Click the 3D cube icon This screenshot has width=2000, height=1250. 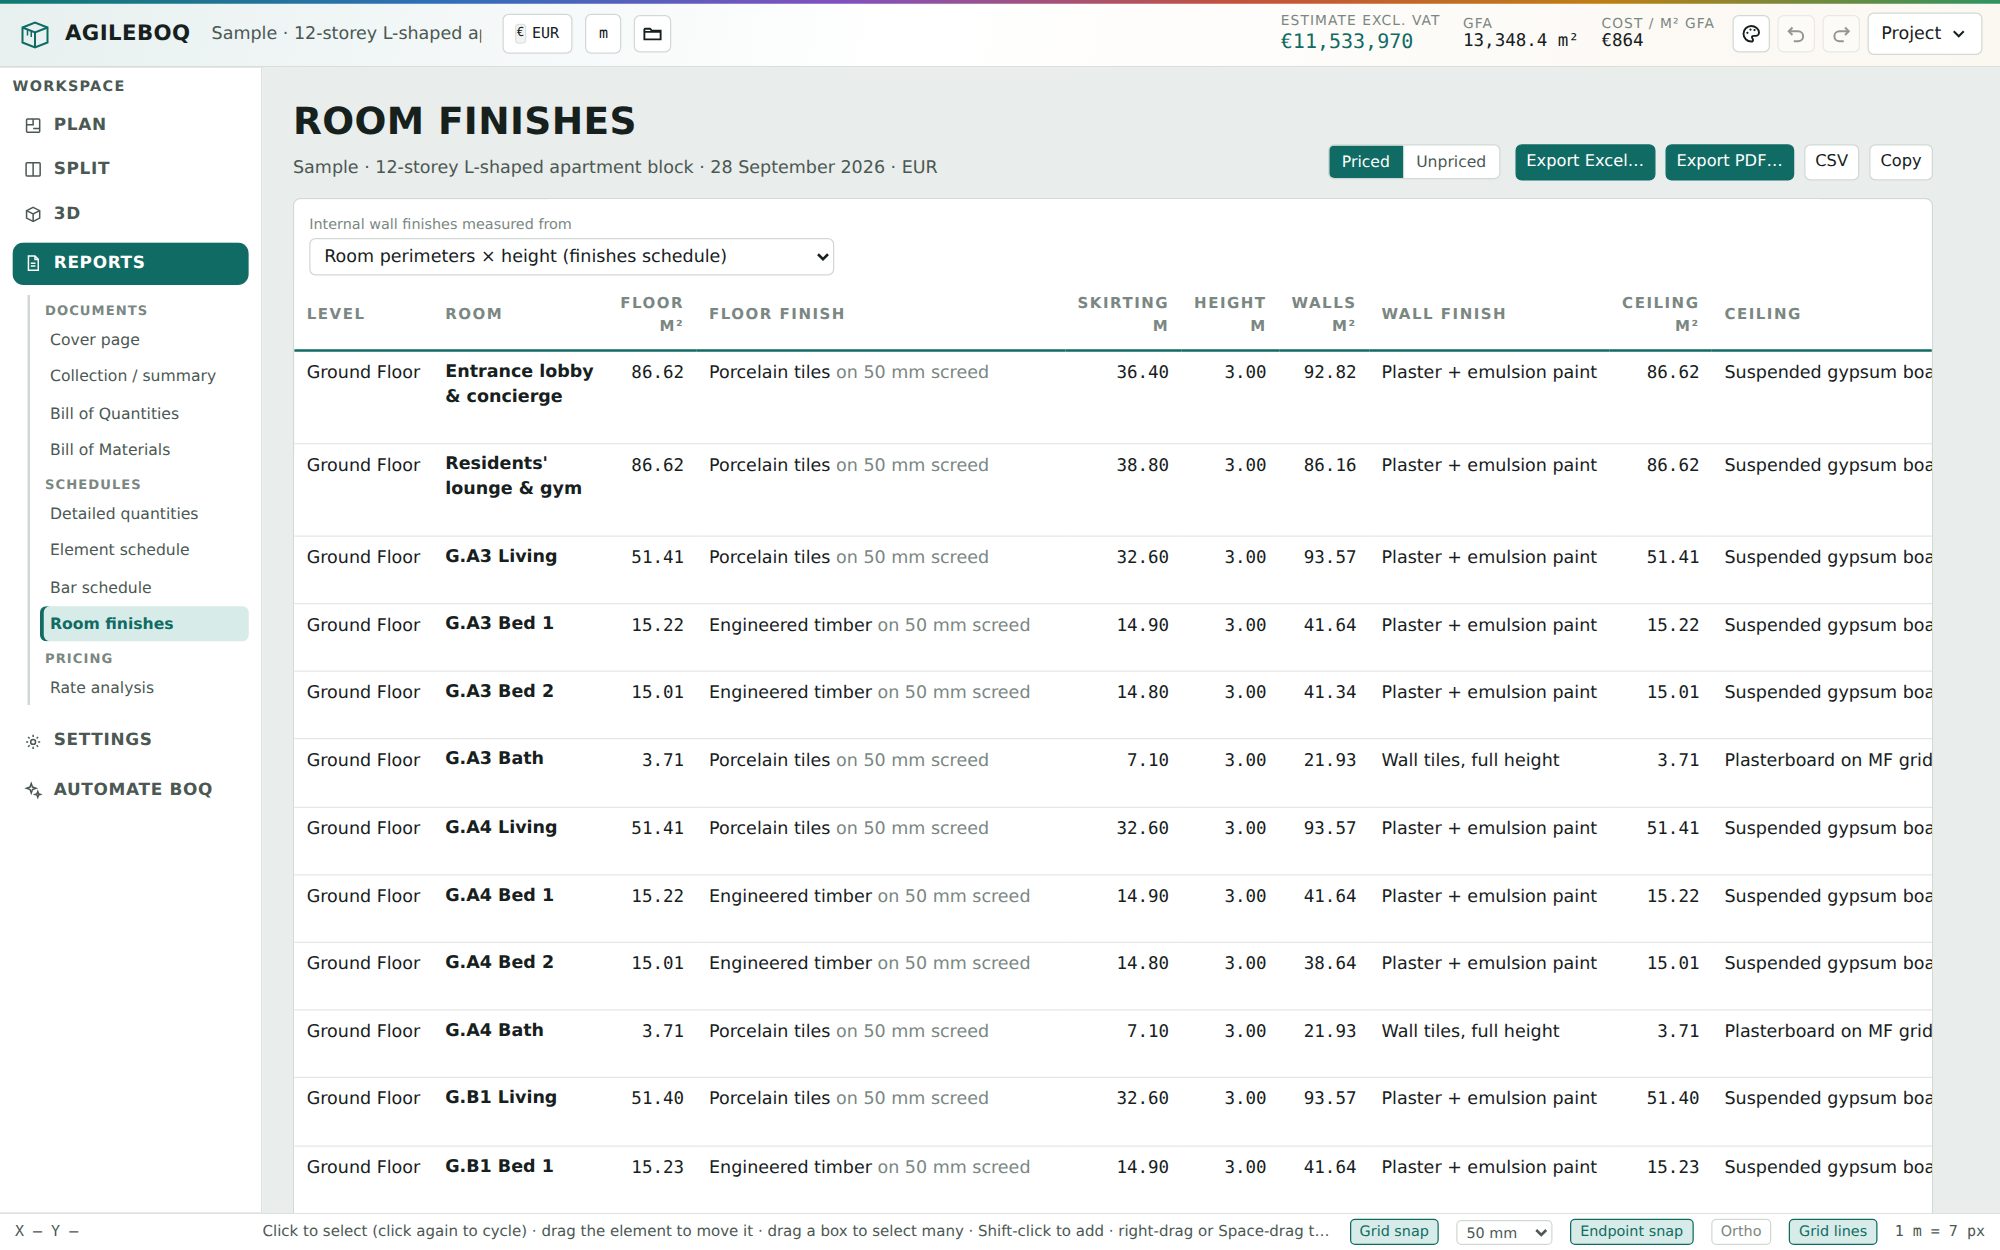(33, 214)
